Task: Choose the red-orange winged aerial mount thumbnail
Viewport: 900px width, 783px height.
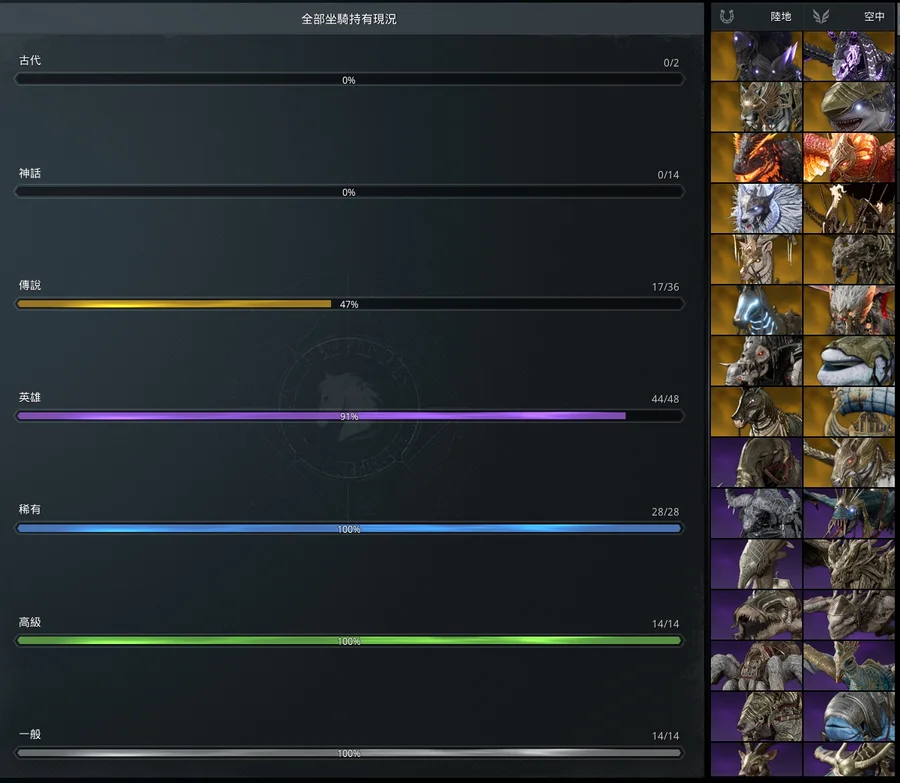Action: [x=849, y=158]
